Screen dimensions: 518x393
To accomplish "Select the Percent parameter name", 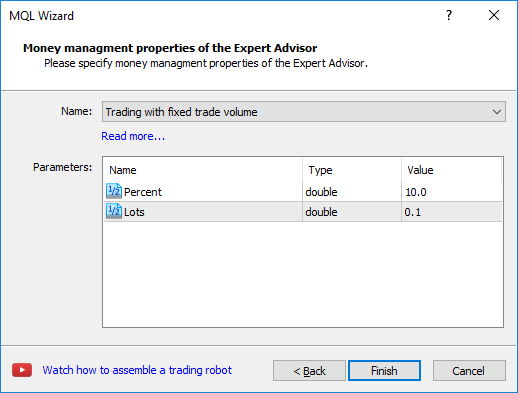I will click(143, 192).
